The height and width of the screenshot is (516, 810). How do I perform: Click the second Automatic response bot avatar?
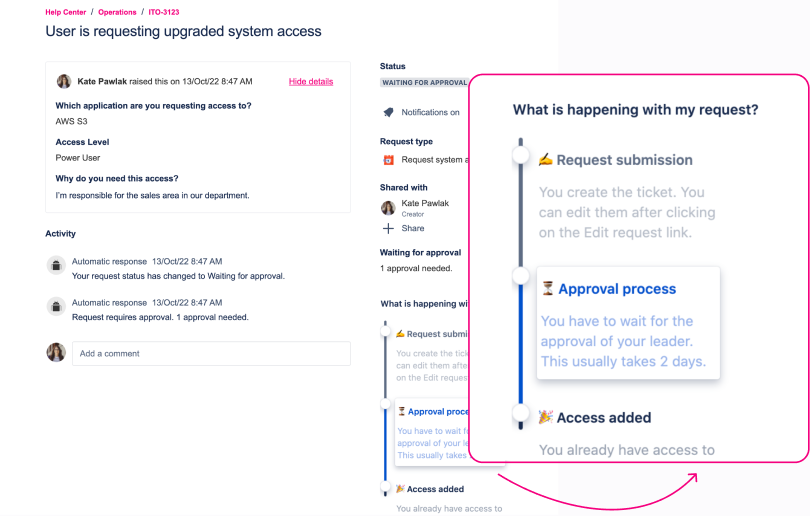[x=56, y=306]
